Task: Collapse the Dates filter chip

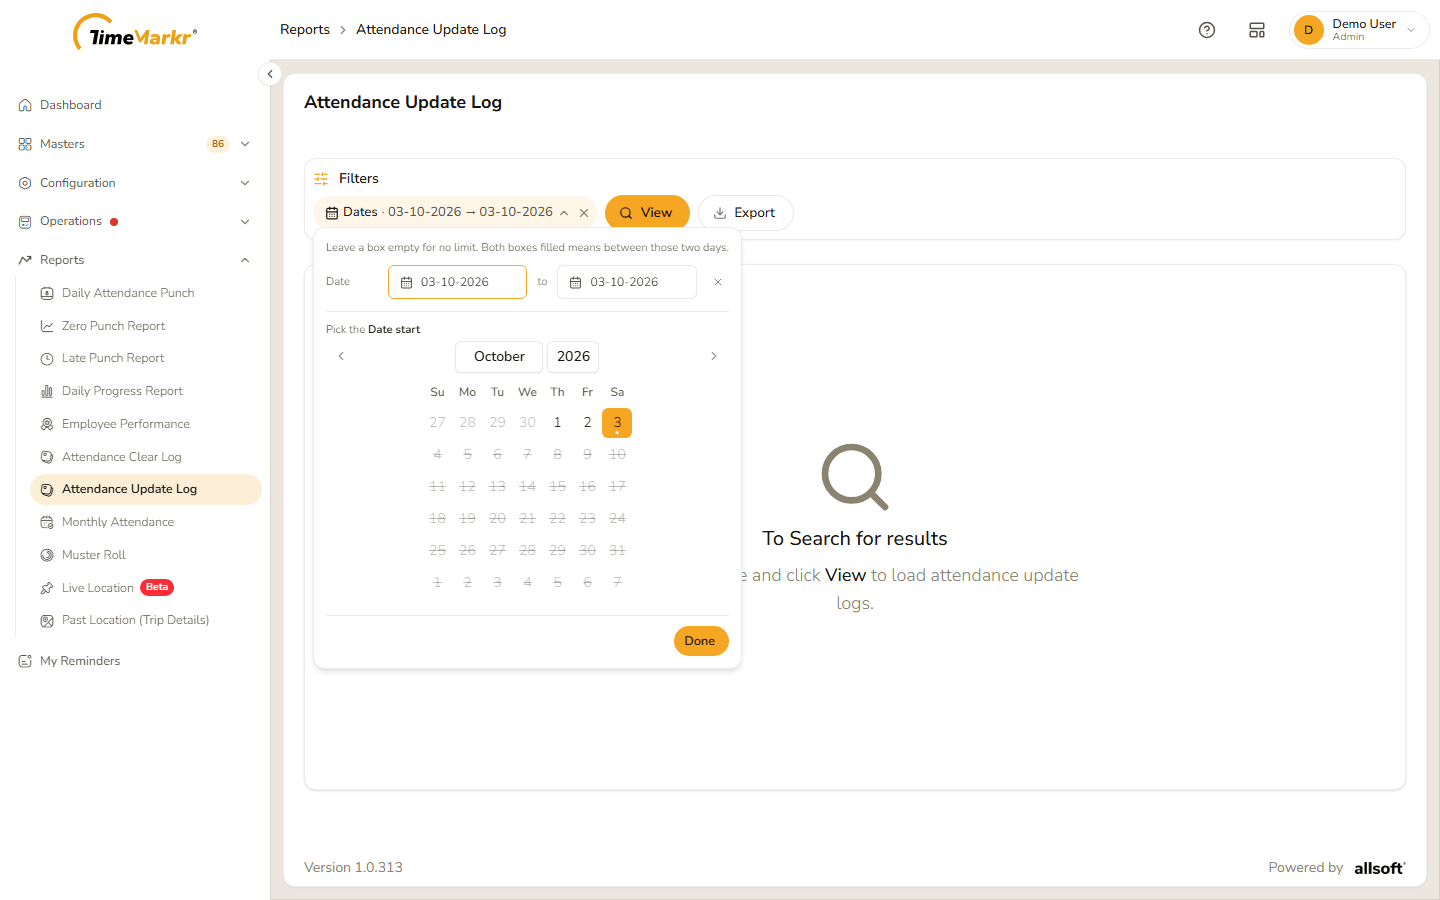Action: point(564,213)
